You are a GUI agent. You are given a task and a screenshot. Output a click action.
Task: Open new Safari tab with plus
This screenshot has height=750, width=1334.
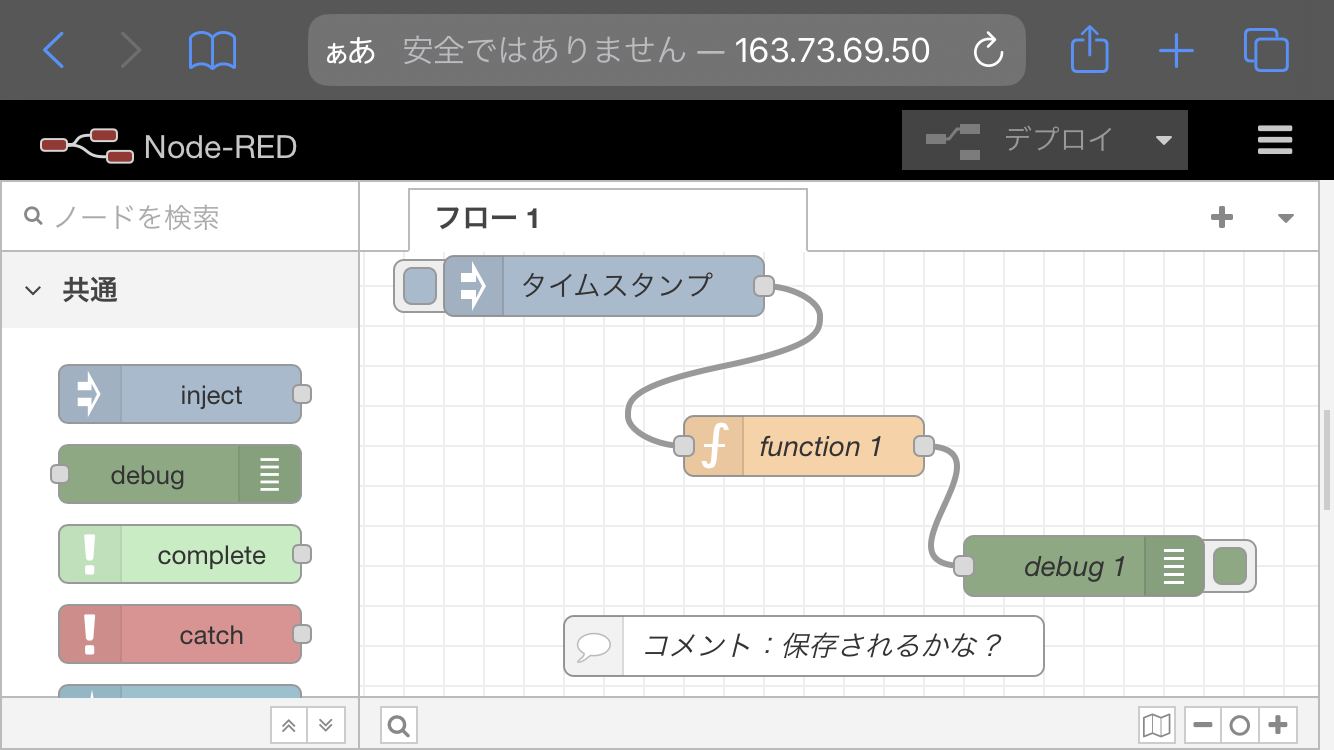pos(1176,50)
